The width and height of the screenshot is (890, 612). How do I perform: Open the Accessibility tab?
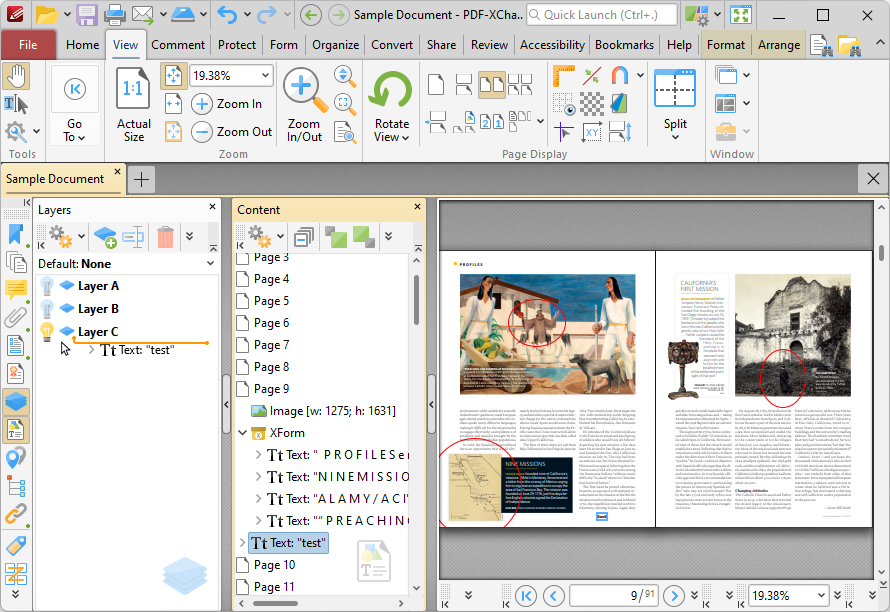pyautogui.click(x=552, y=45)
